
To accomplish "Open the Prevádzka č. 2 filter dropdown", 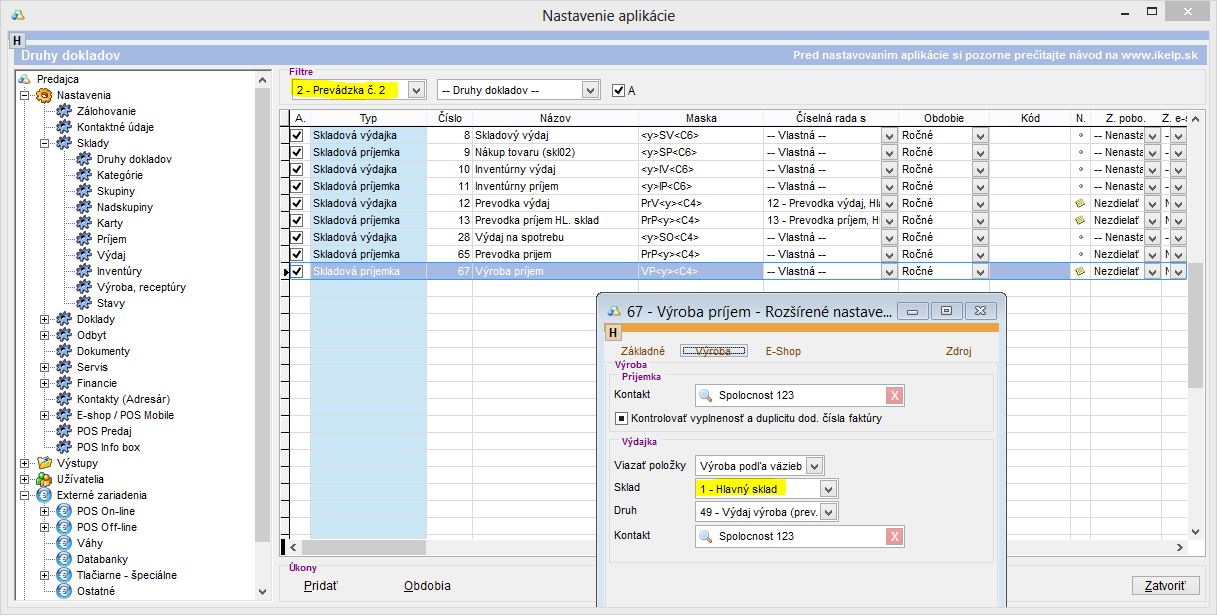I will (x=417, y=90).
